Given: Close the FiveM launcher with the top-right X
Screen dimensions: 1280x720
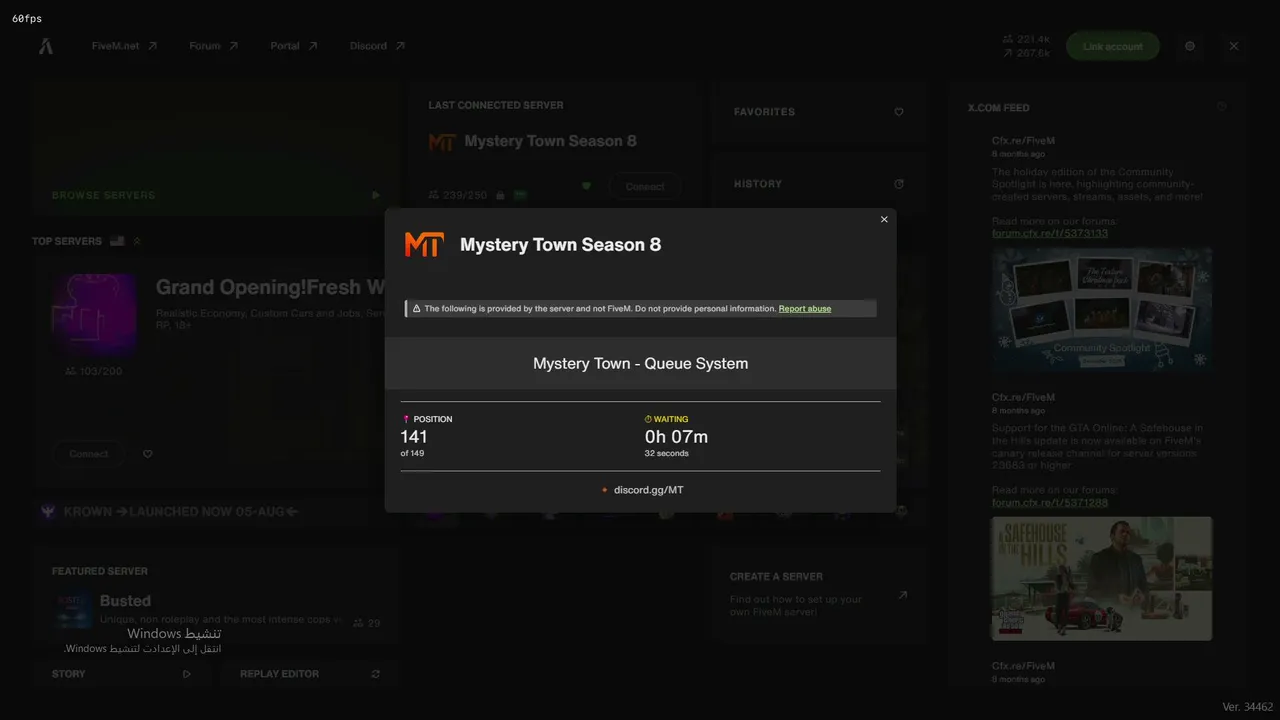Looking at the screenshot, I should (1234, 46).
